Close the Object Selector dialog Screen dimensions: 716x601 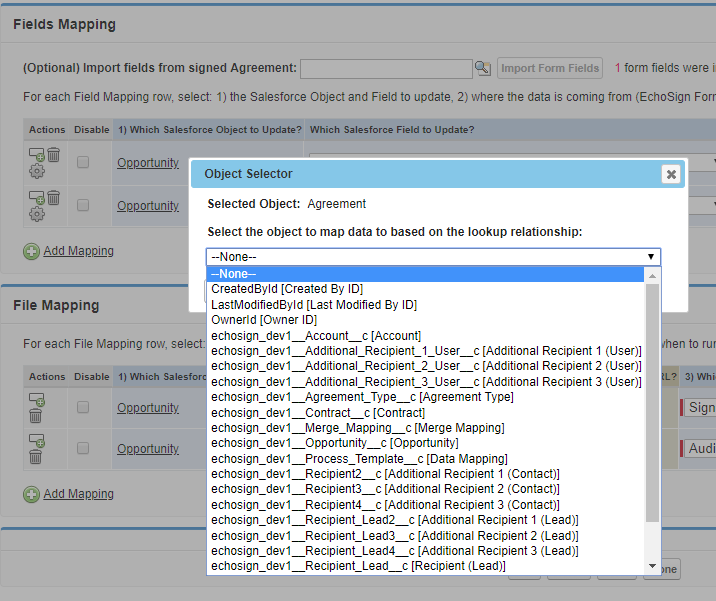click(x=671, y=174)
